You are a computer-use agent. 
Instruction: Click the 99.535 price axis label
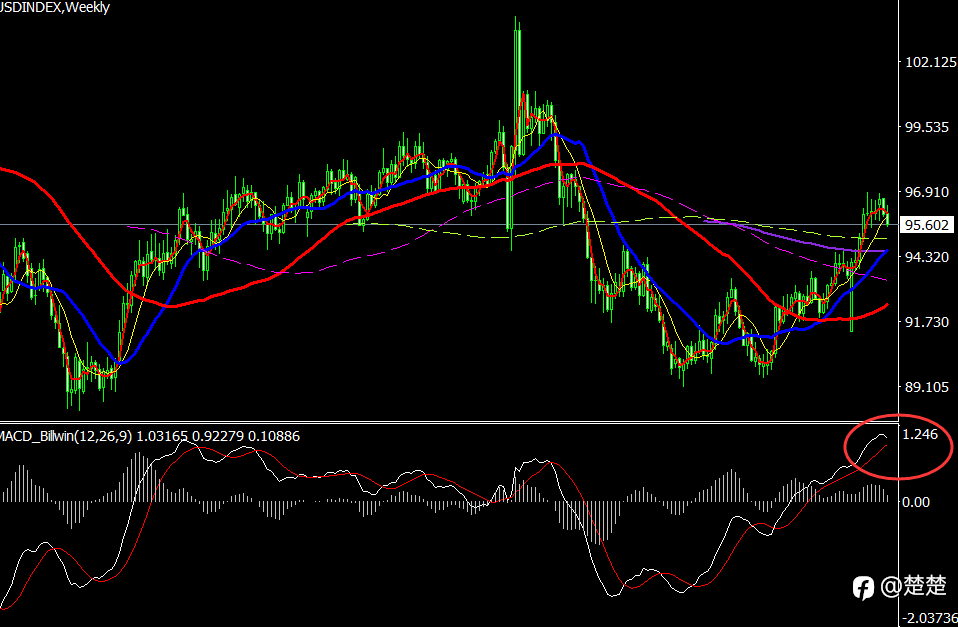tap(927, 127)
